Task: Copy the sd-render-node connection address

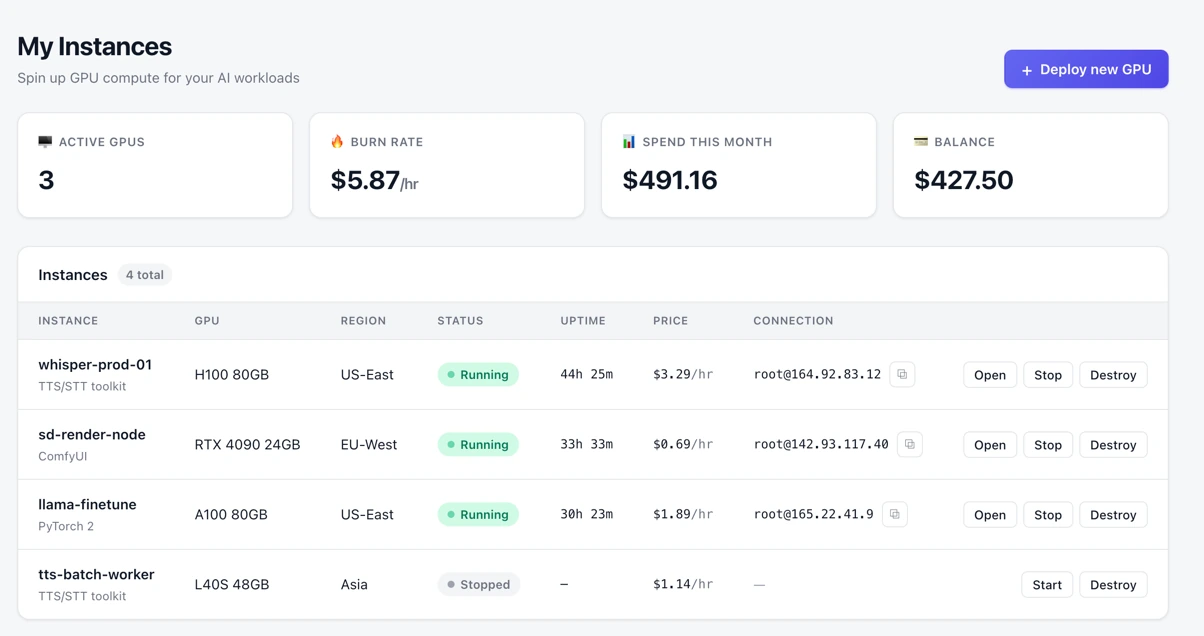Action: 910,444
